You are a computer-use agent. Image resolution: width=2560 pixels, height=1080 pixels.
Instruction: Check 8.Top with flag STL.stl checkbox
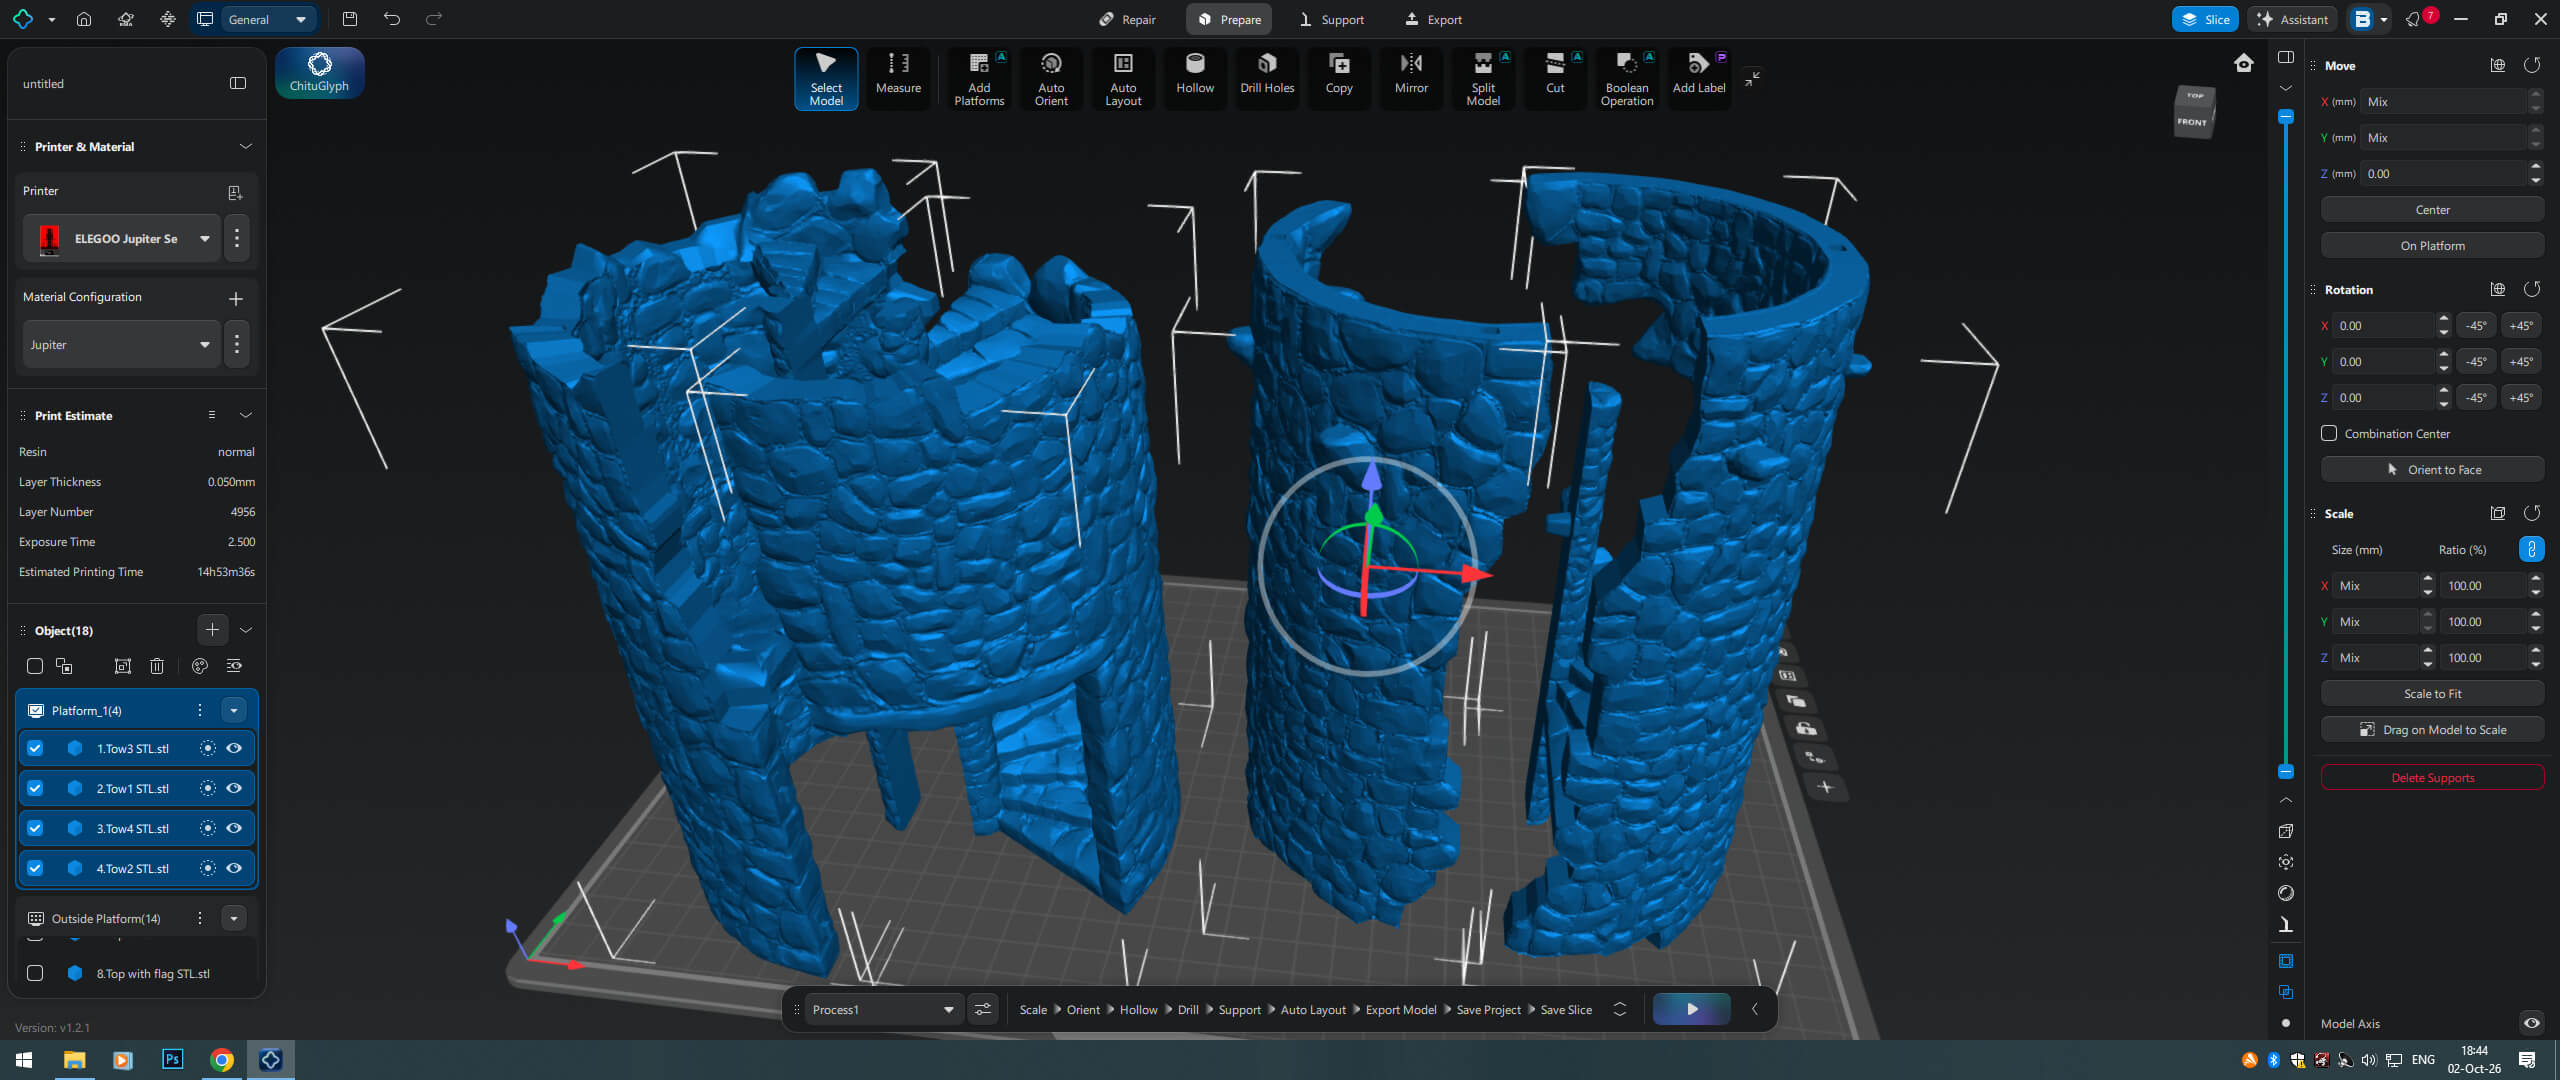point(35,973)
